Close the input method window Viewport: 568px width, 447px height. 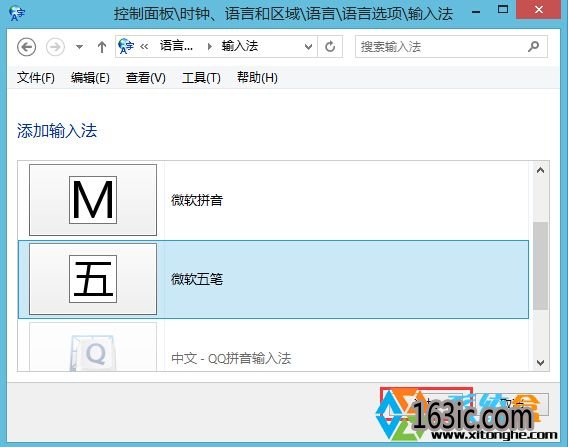click(x=539, y=10)
